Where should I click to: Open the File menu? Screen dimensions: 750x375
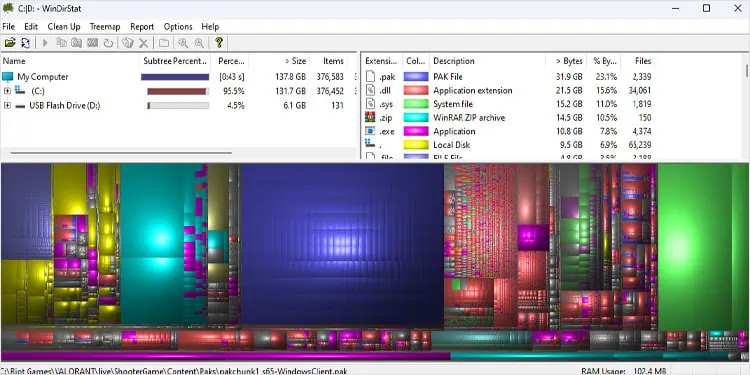[9, 27]
